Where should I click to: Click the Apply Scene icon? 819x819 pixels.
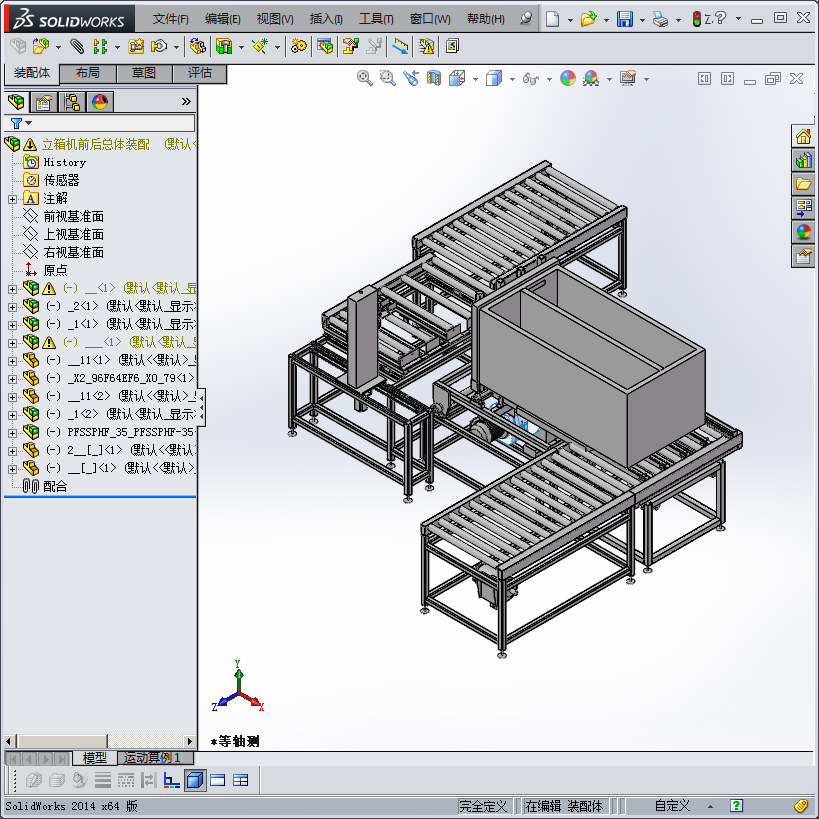pyautogui.click(x=591, y=78)
